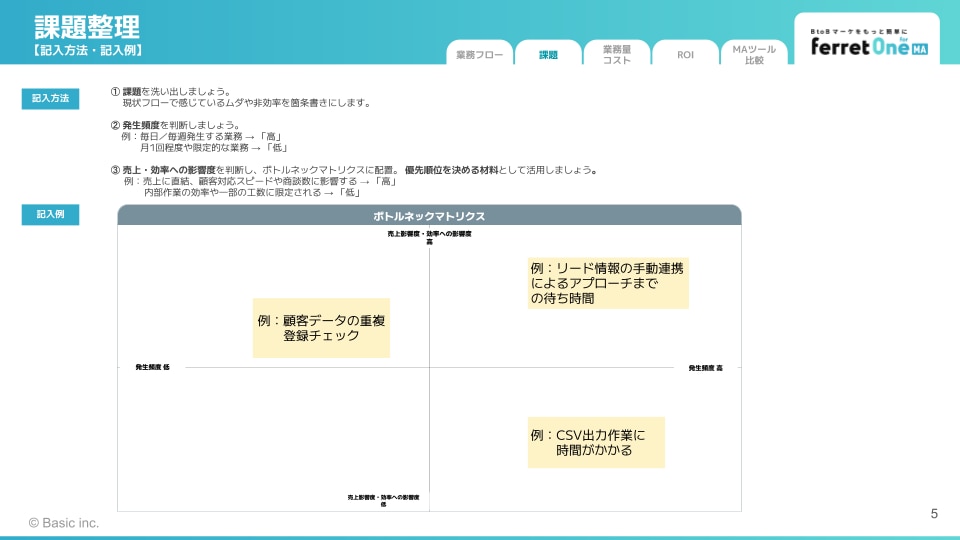Select the リード情報の手動連携 sticky note
960x540 pixels.
[x=609, y=283]
